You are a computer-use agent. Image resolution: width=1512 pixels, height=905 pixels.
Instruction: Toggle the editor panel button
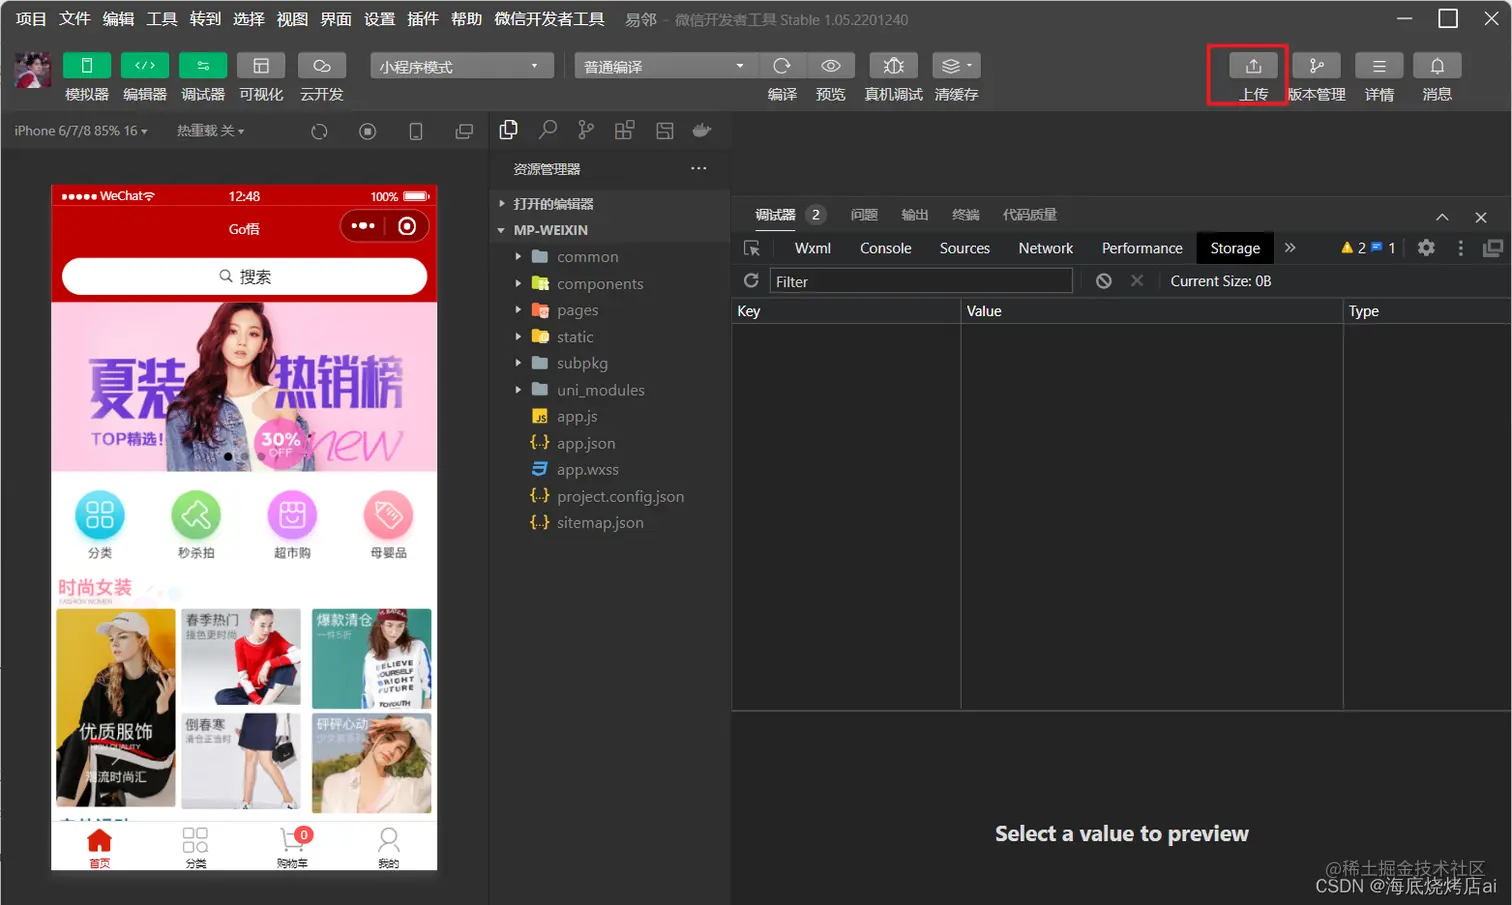click(145, 66)
